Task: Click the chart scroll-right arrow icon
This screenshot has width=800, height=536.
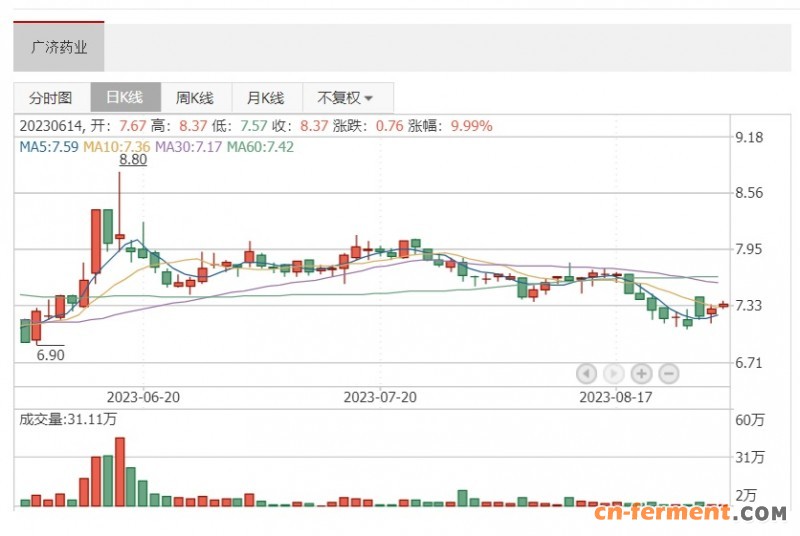Action: (x=614, y=373)
